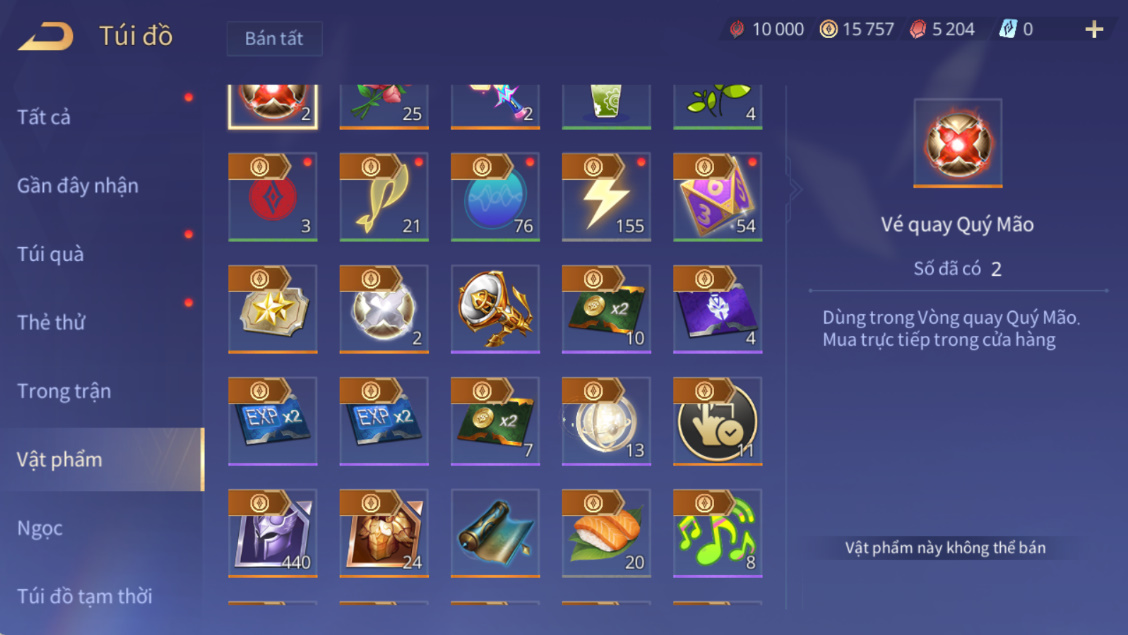The image size is (1128, 635).
Task: Click the Bán tất button
Action: tap(274, 38)
